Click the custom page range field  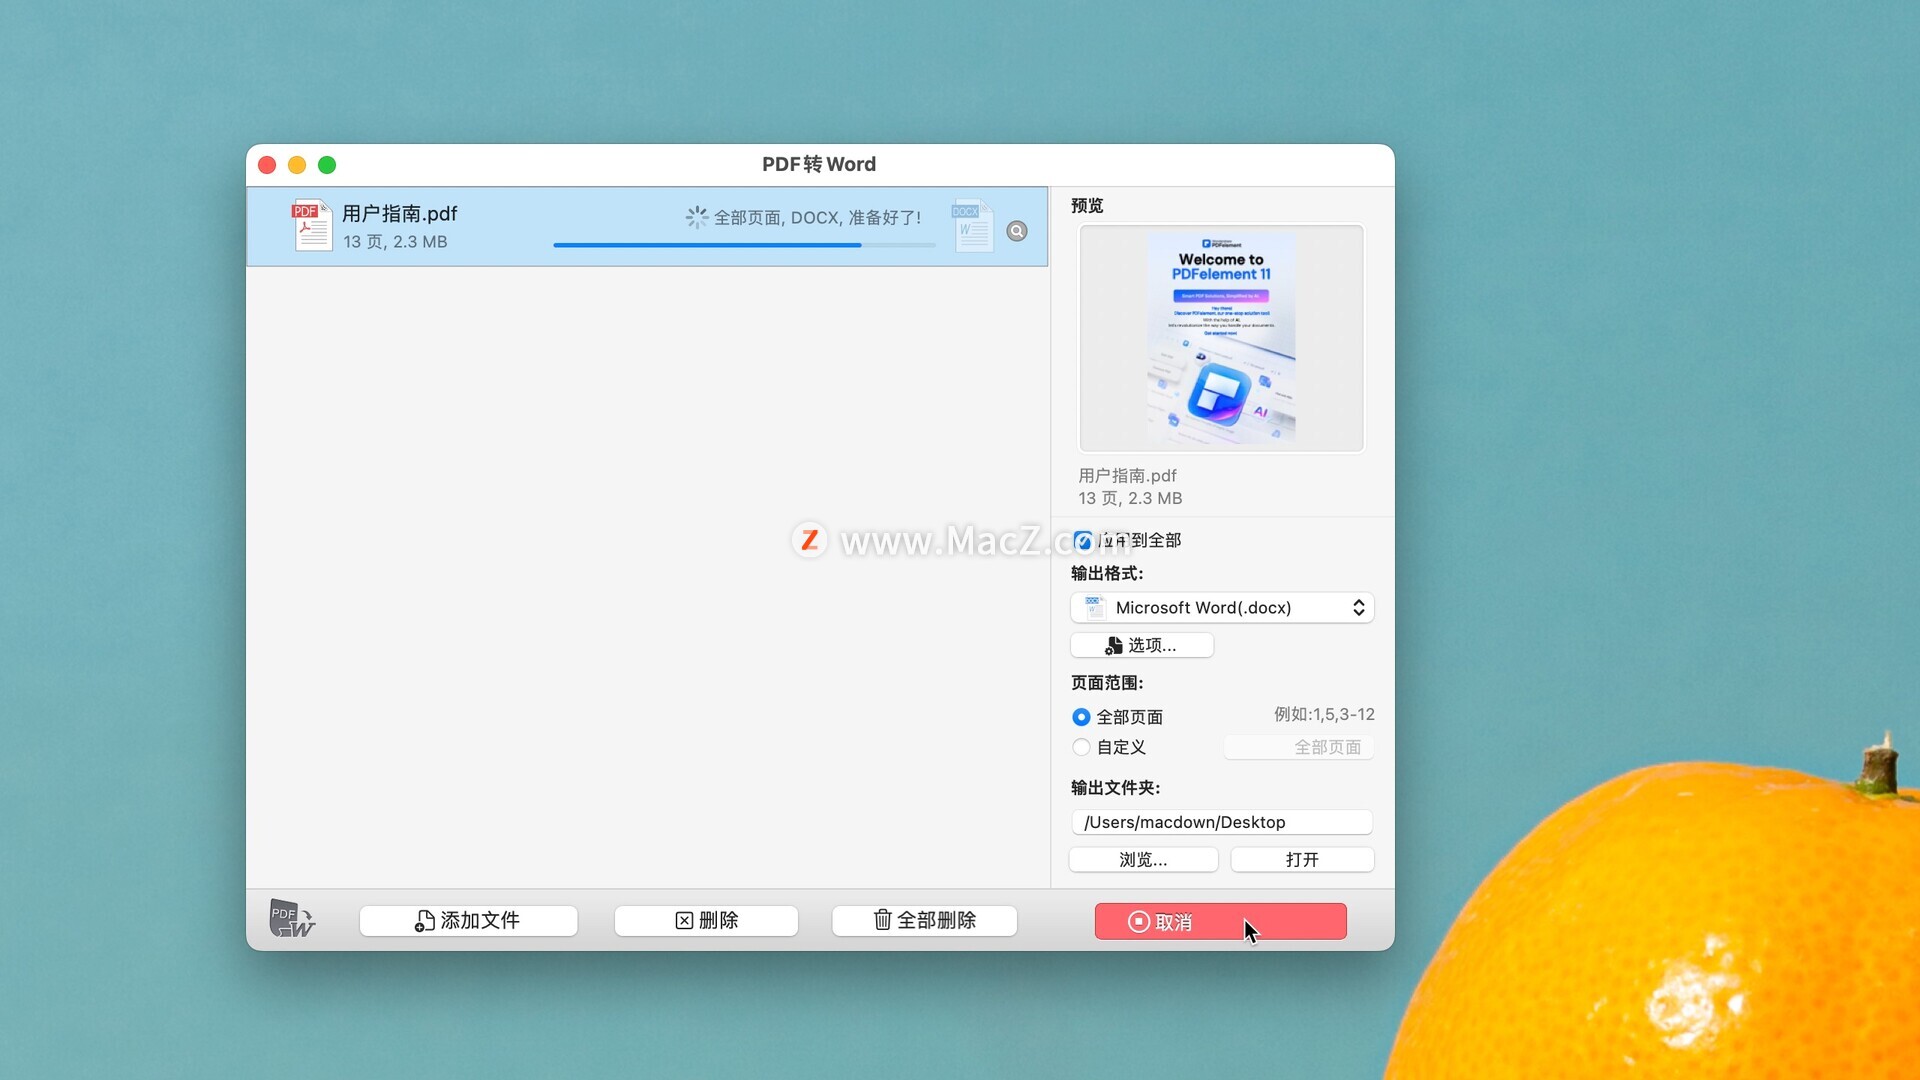click(x=1298, y=747)
